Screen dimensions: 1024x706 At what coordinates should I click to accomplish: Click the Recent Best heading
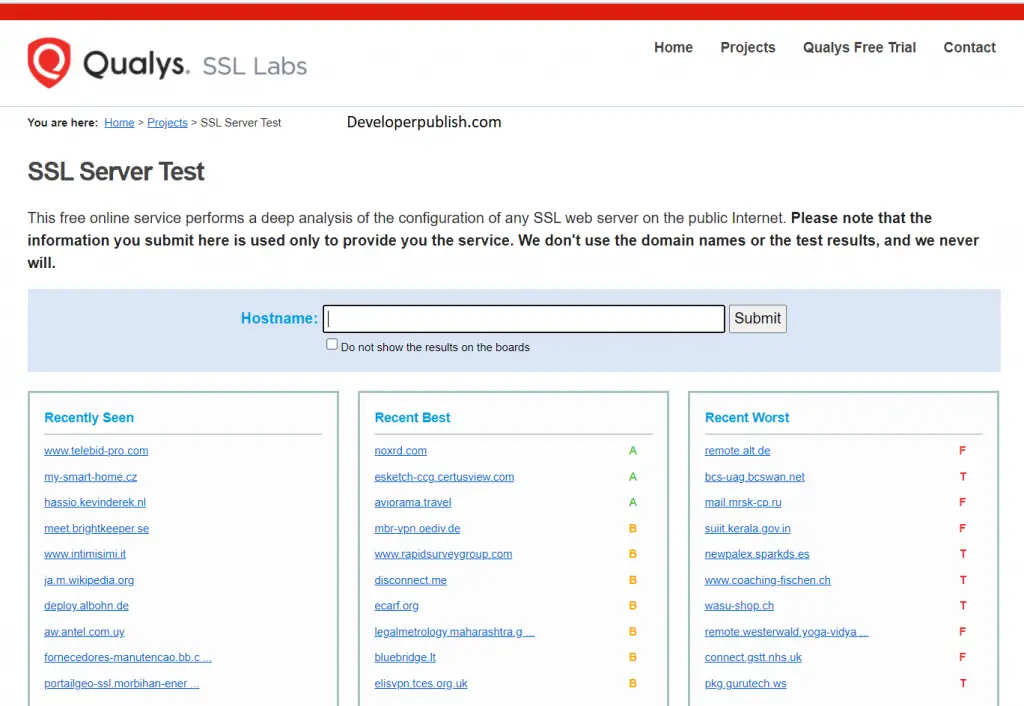412,418
